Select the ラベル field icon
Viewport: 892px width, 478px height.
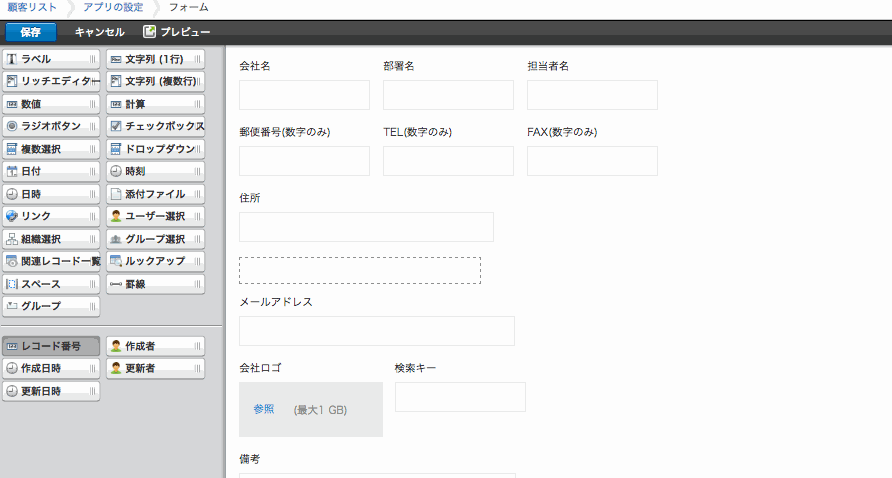[12, 59]
